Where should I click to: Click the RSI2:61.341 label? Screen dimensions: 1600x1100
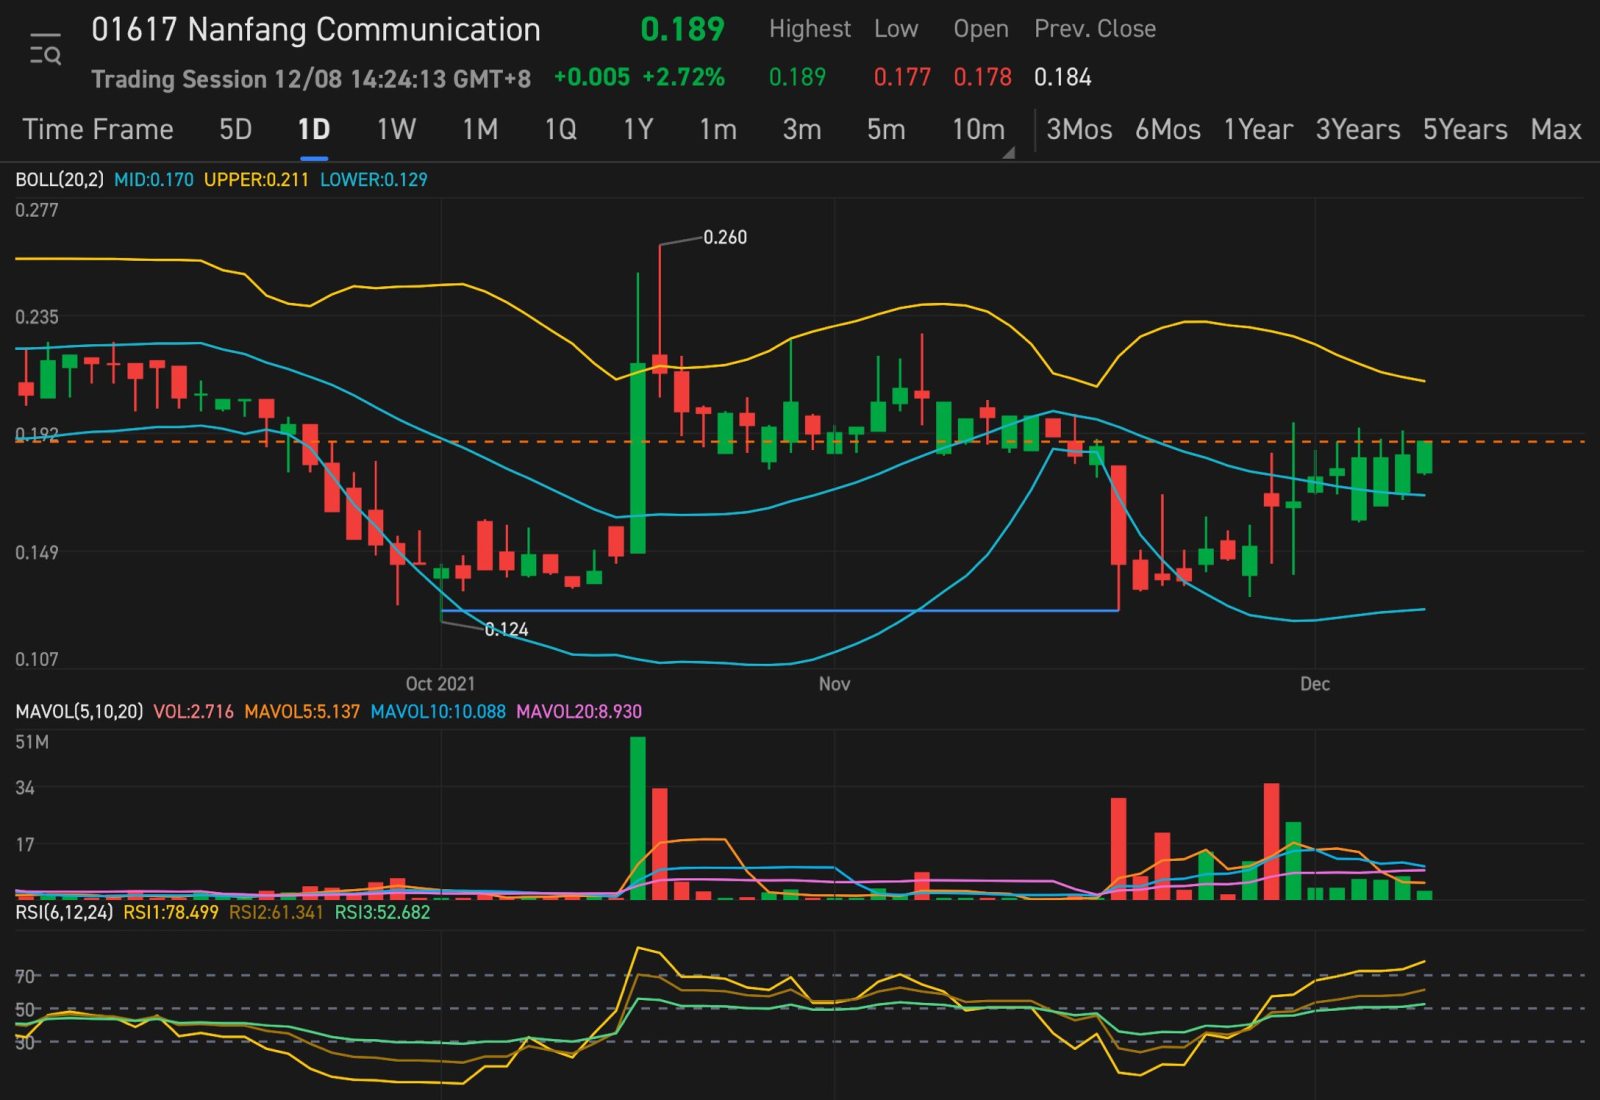pyautogui.click(x=276, y=913)
